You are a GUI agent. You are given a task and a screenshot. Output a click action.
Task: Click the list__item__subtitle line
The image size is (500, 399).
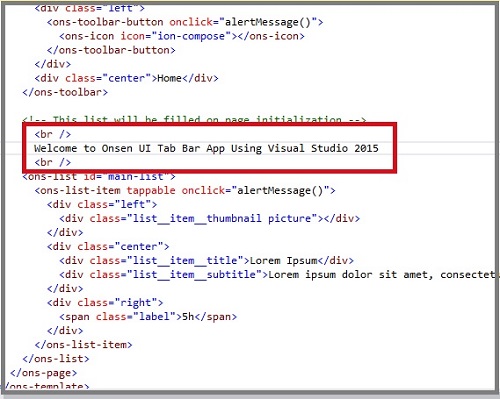[x=279, y=275]
